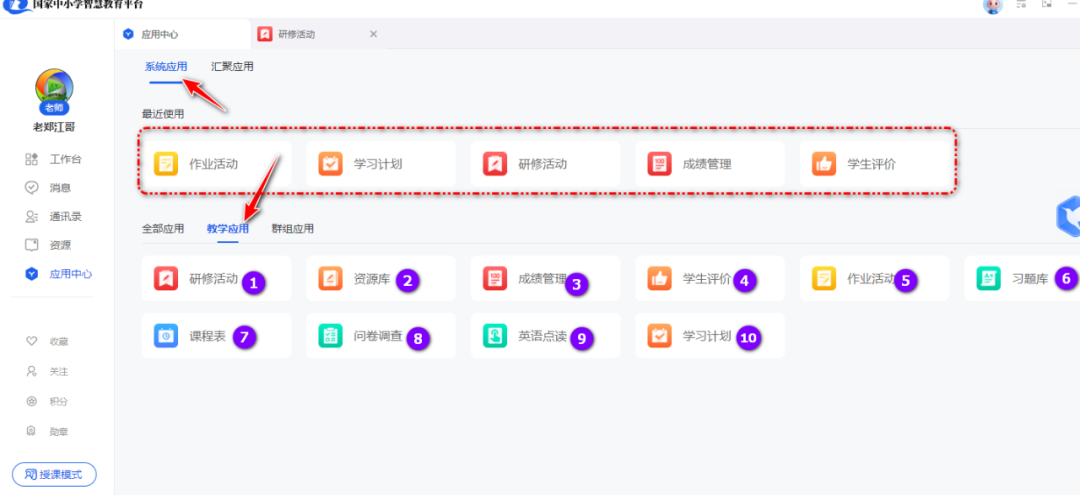Select 群组应用 filter tab
Image resolution: width=1080 pixels, height=495 pixels.
click(293, 229)
